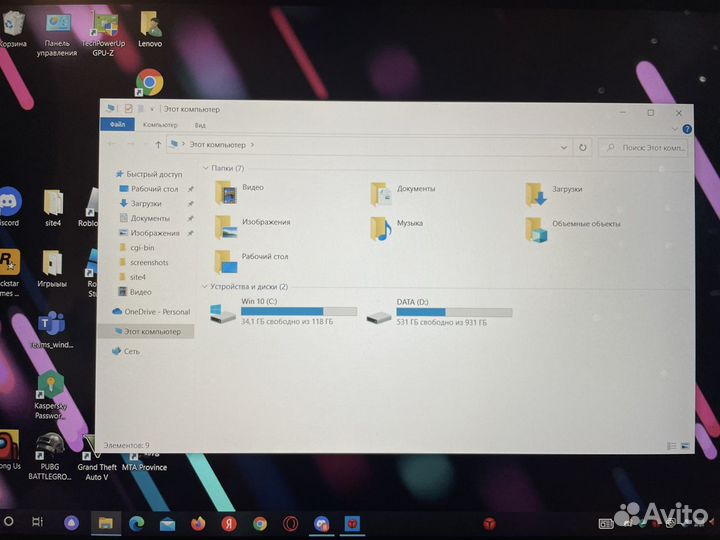Click D: drive usage bar
The height and width of the screenshot is (540, 720).
click(454, 313)
